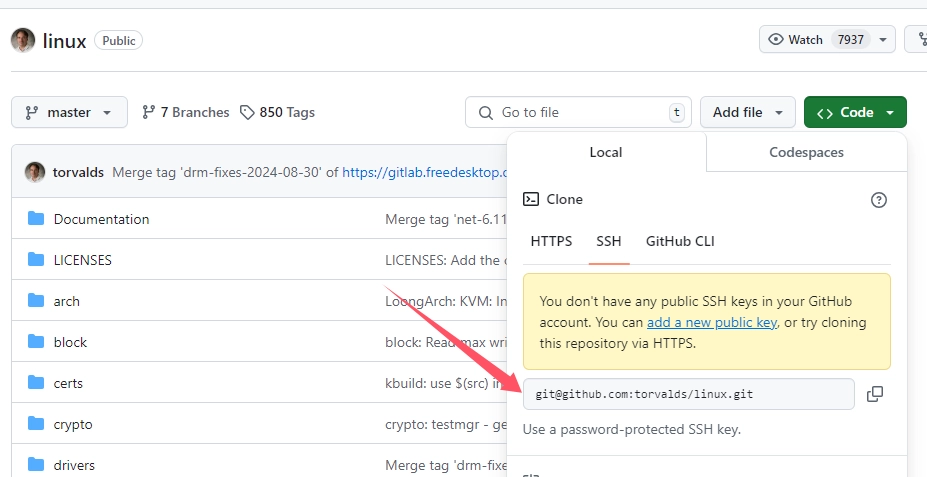Screen dimensions: 927x477
Task: Click the torvalds commit author avatar
Action: (x=35, y=172)
